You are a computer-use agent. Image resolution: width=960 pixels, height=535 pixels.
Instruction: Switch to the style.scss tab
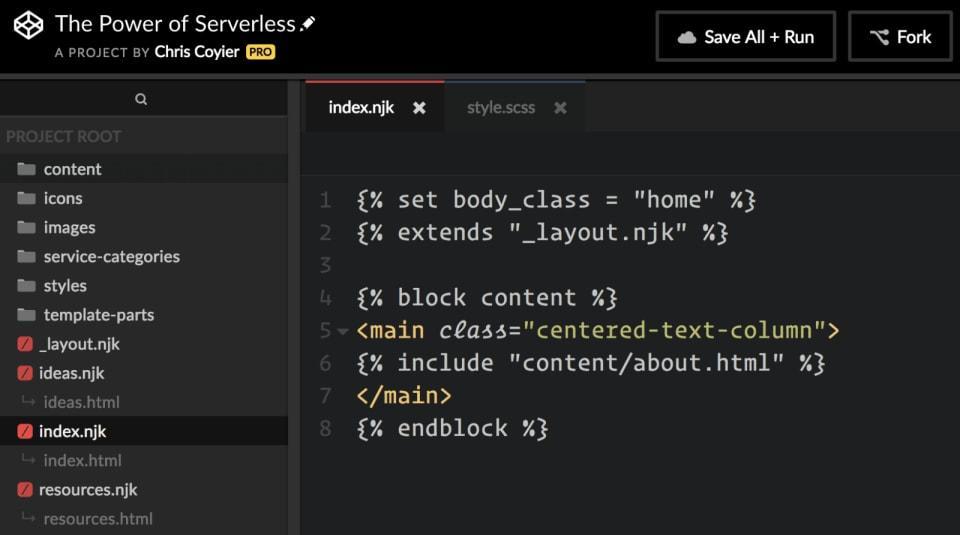[500, 108]
